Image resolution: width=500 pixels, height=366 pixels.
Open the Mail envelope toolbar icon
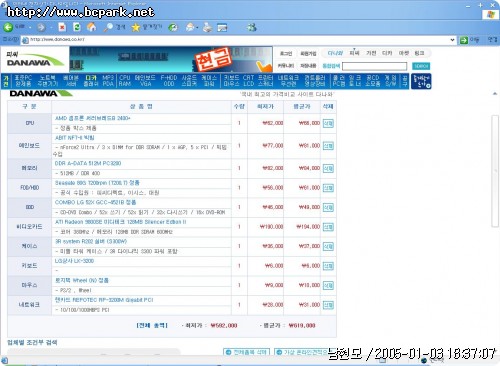click(x=190, y=27)
